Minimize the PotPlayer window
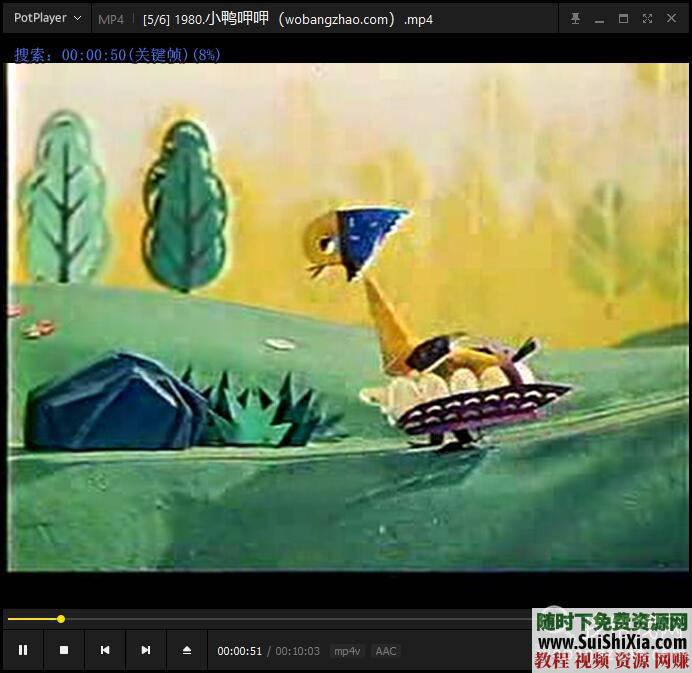 point(599,18)
